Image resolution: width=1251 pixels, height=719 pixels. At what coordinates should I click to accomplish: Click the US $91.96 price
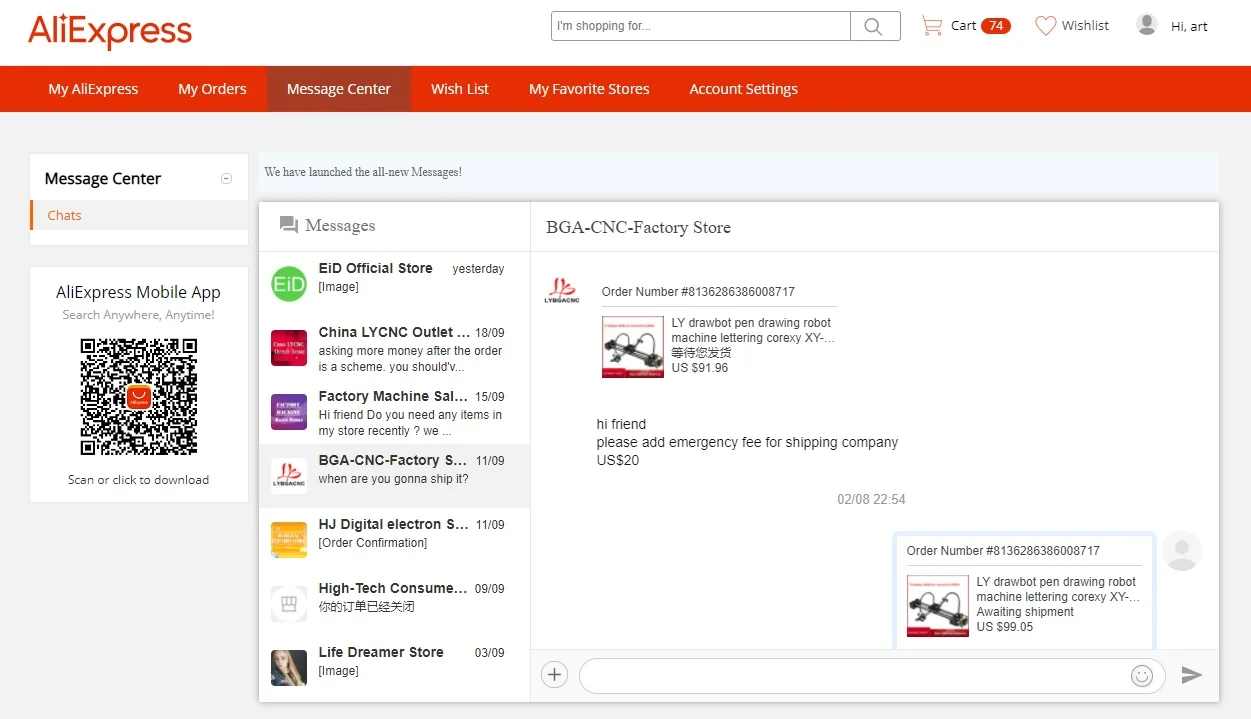click(700, 368)
